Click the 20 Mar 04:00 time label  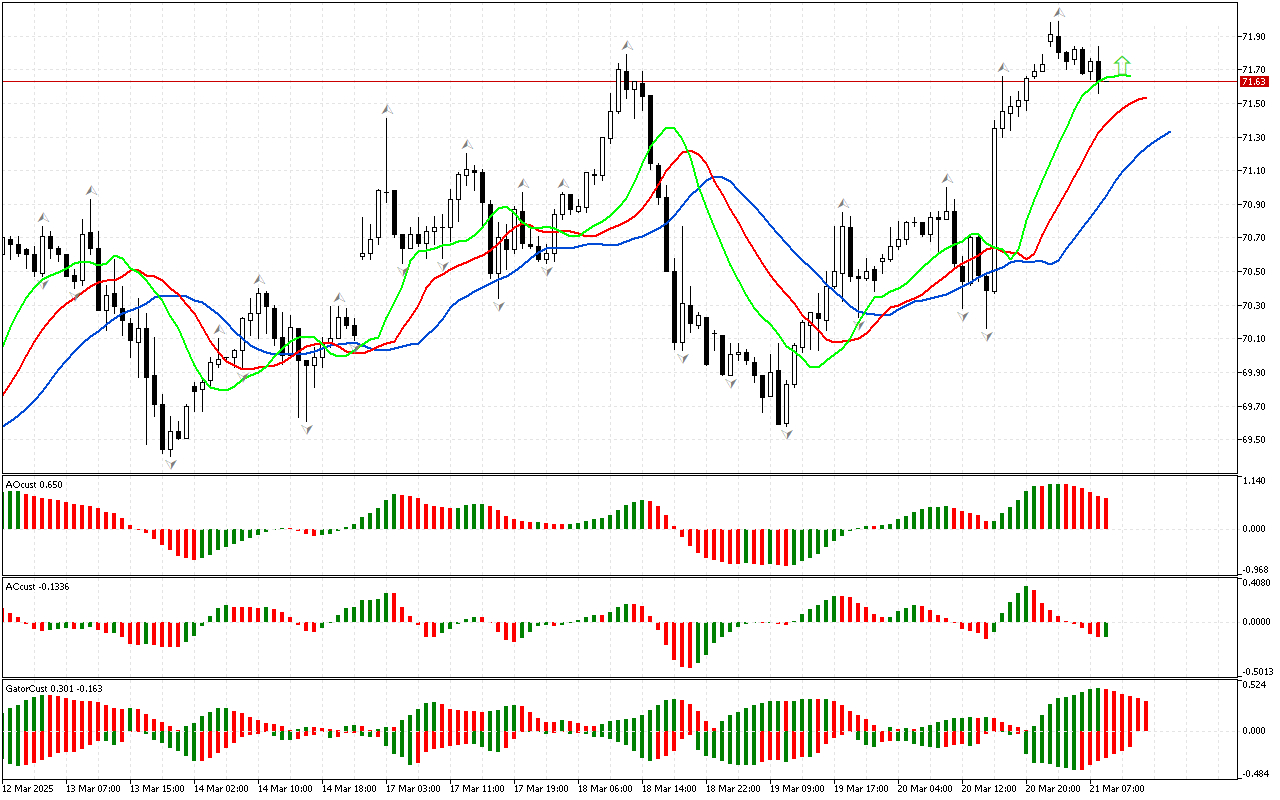click(926, 789)
